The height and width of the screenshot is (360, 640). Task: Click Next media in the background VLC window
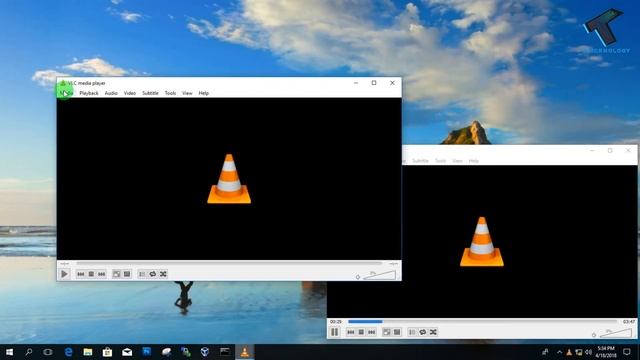(371, 332)
